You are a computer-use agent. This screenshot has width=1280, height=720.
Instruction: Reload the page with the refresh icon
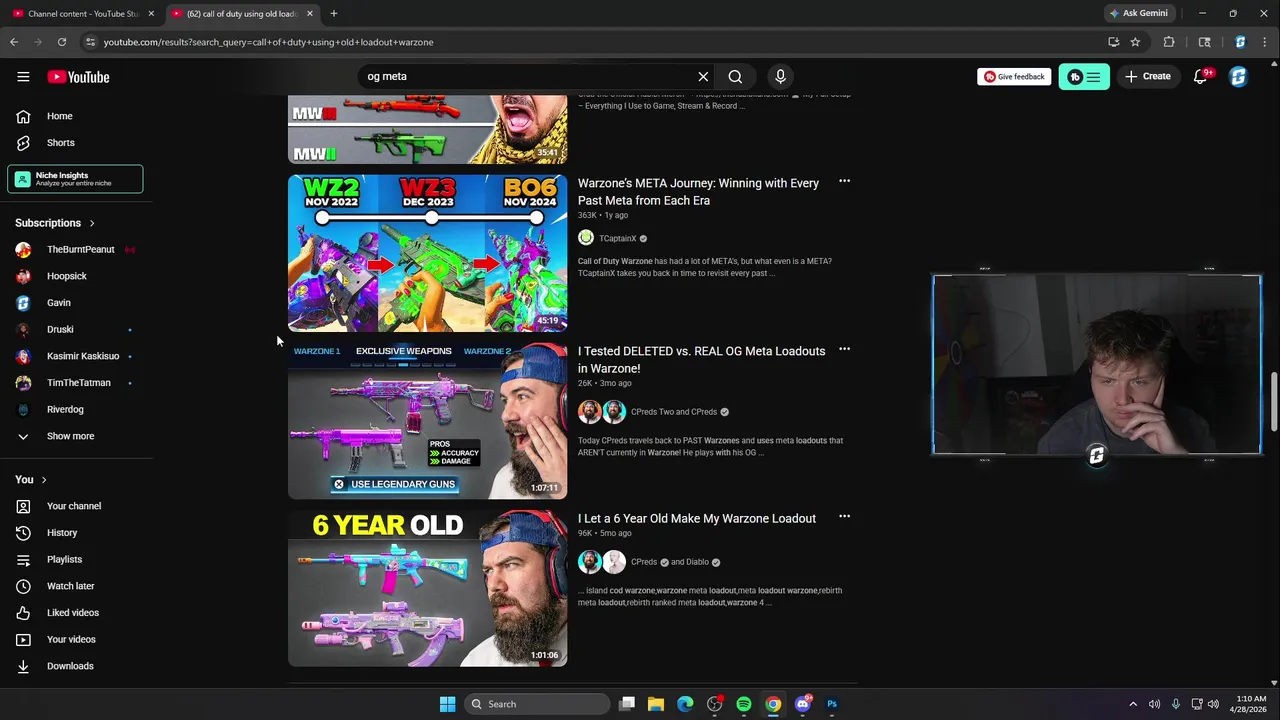pos(62,42)
